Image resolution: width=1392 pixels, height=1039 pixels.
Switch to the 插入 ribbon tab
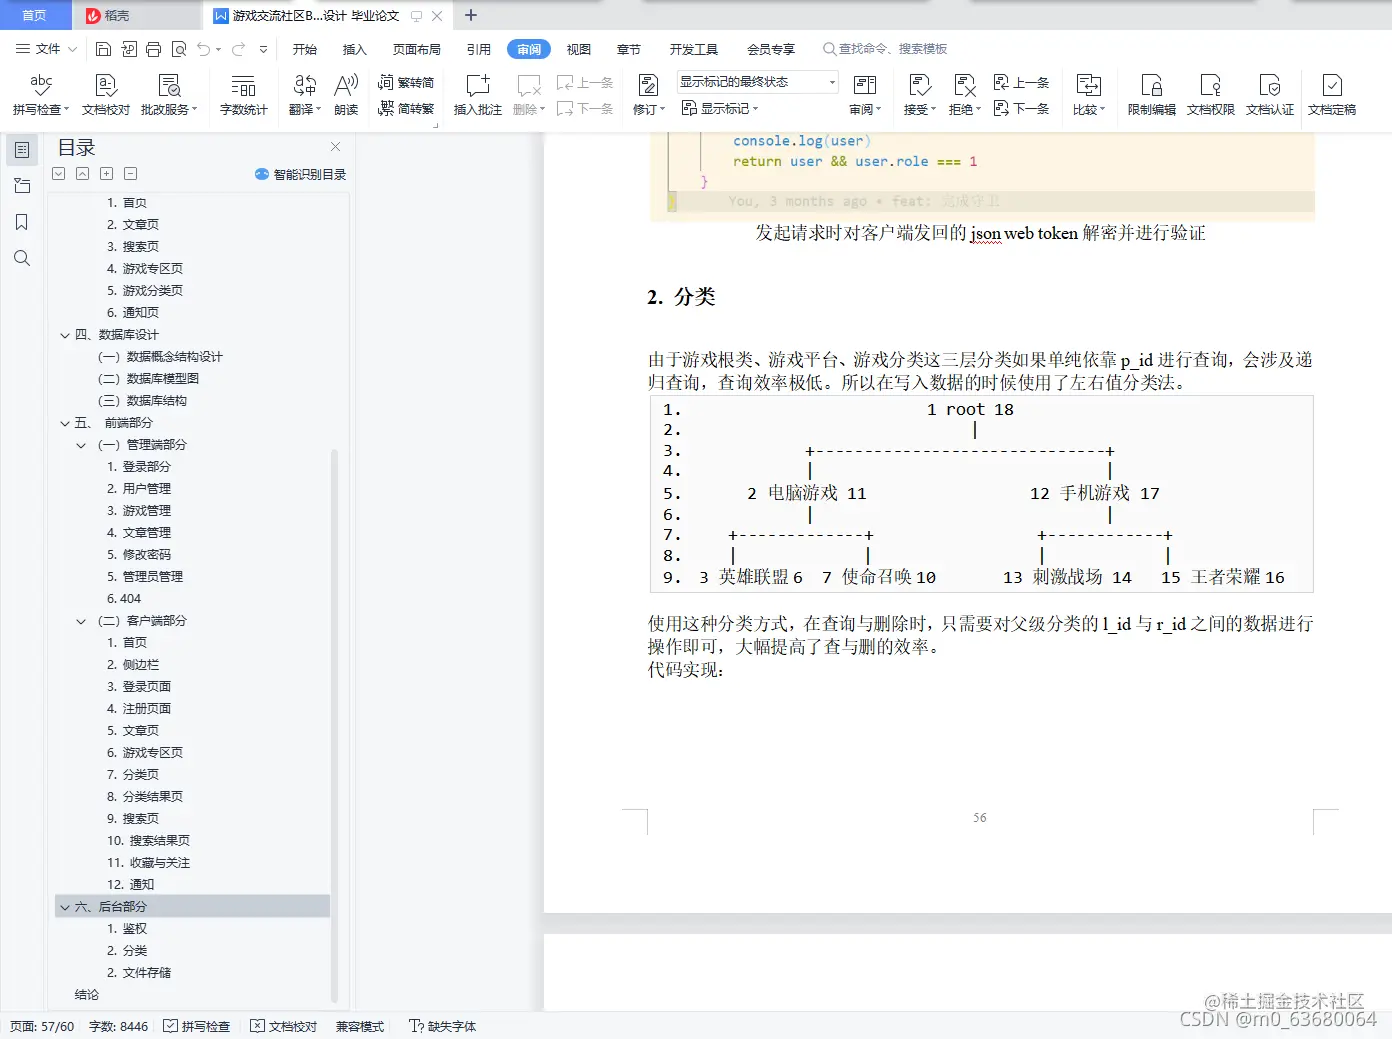click(355, 49)
